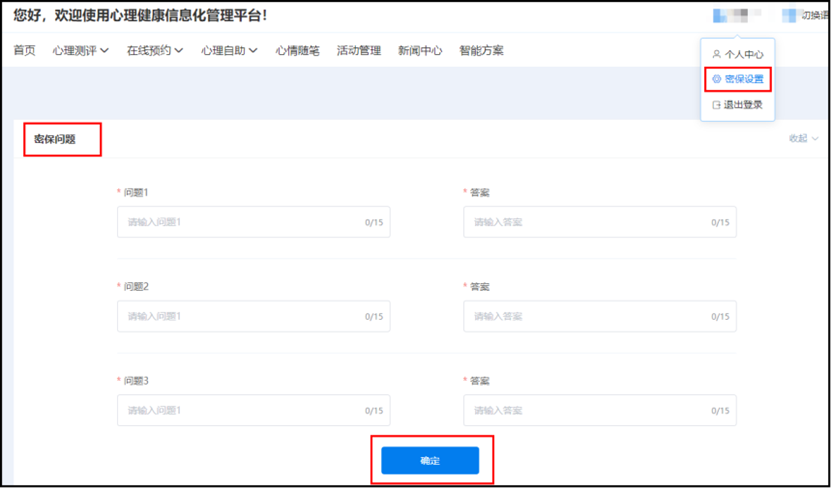The width and height of the screenshot is (831, 488).
Task: Click the 问题3 input field
Action: point(240,411)
